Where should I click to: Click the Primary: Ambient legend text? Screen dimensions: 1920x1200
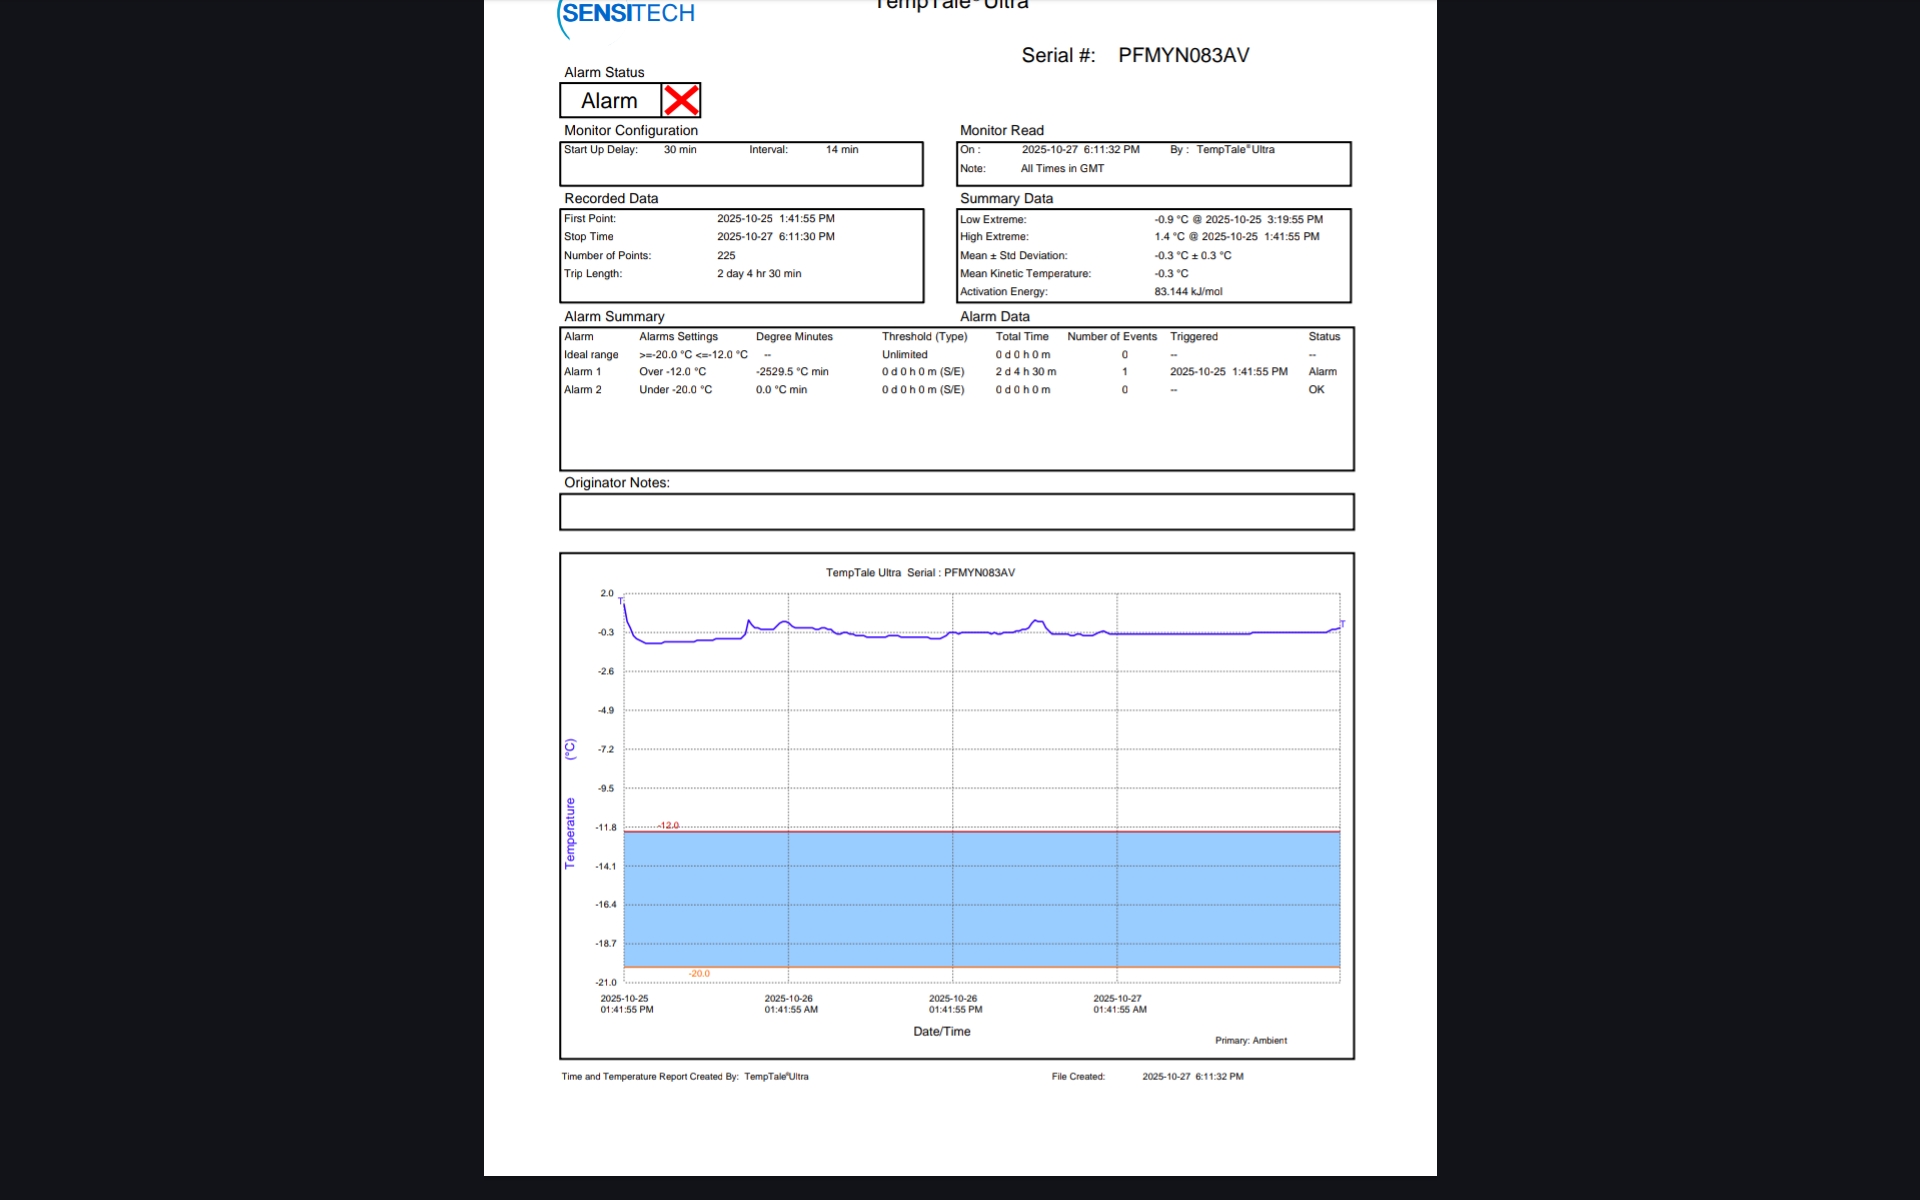pos(1250,1041)
